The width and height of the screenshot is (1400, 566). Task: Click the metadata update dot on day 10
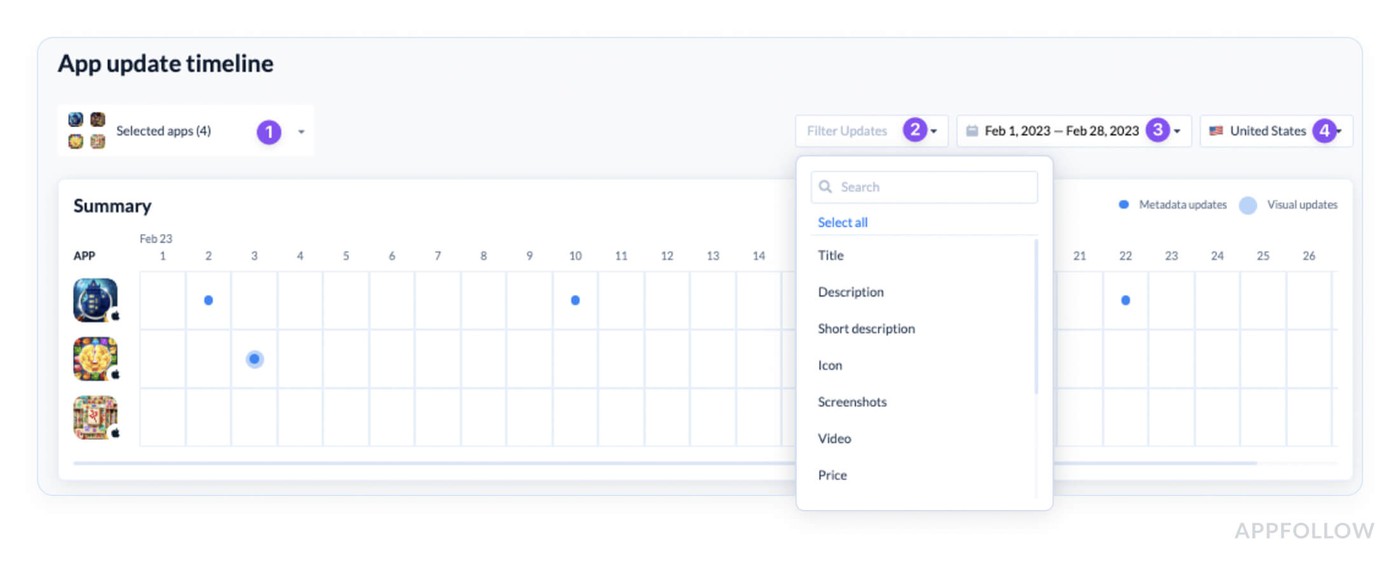pyautogui.click(x=575, y=300)
